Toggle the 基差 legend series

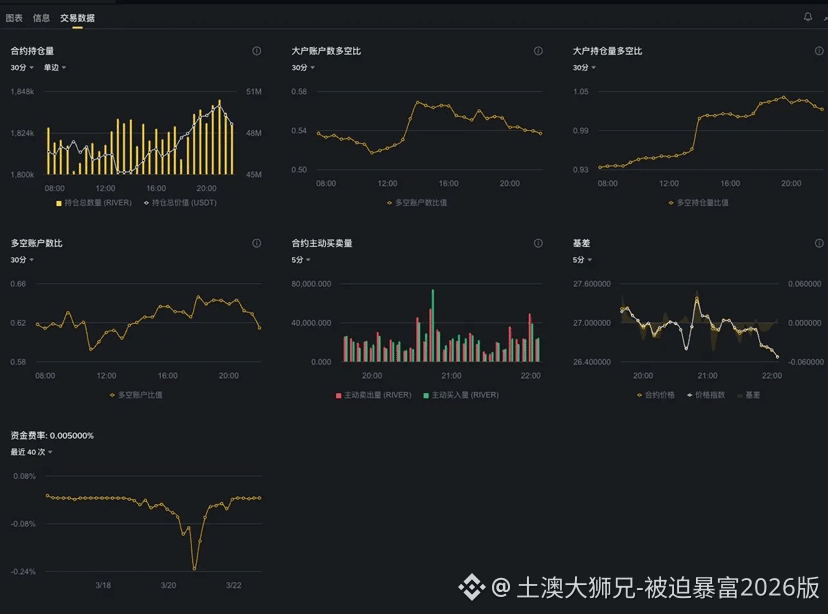point(748,395)
